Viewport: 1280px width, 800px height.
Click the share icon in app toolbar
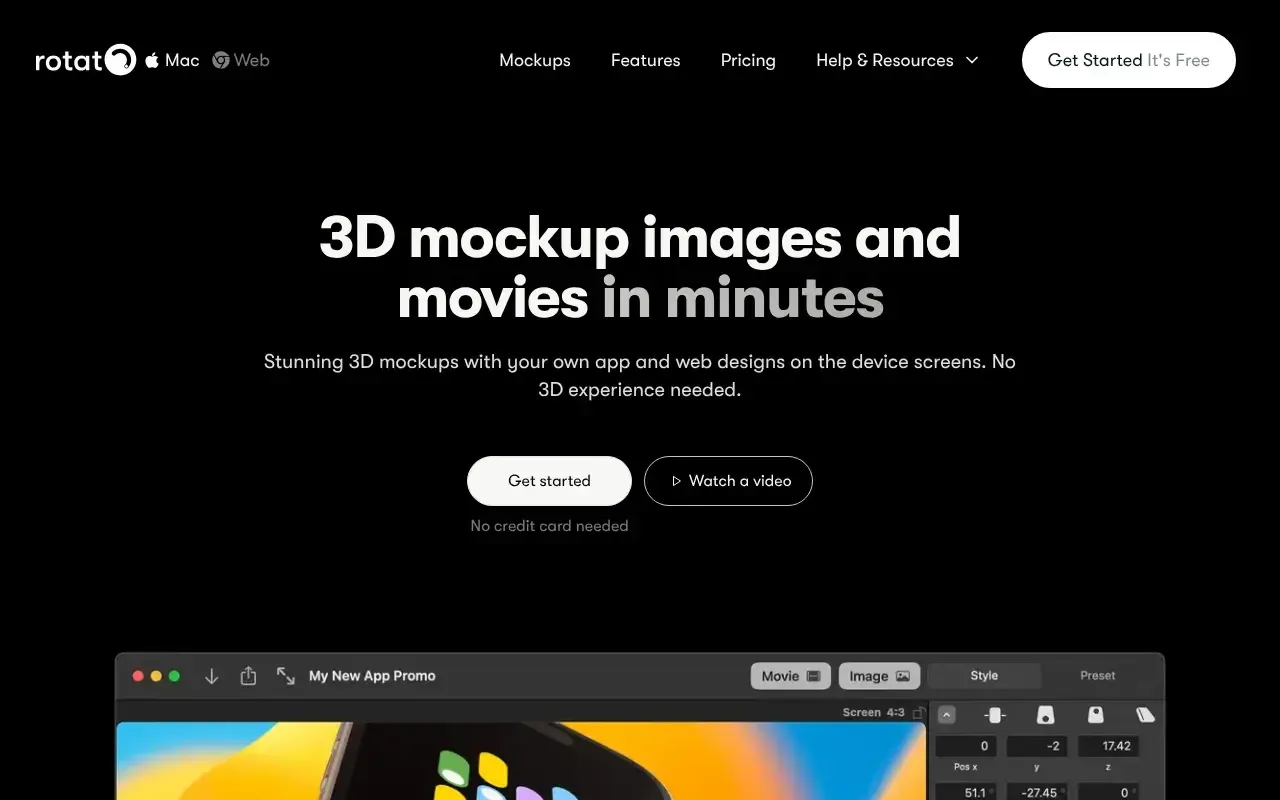[248, 676]
